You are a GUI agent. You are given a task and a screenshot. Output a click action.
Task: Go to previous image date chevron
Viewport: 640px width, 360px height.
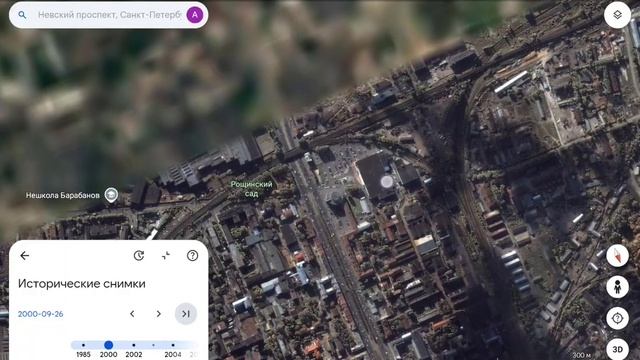[132, 314]
